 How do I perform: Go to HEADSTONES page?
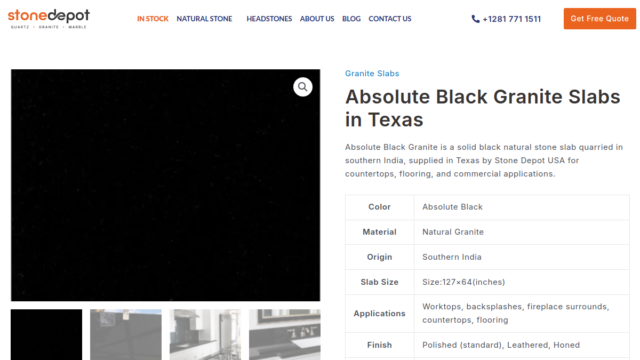[x=269, y=19]
